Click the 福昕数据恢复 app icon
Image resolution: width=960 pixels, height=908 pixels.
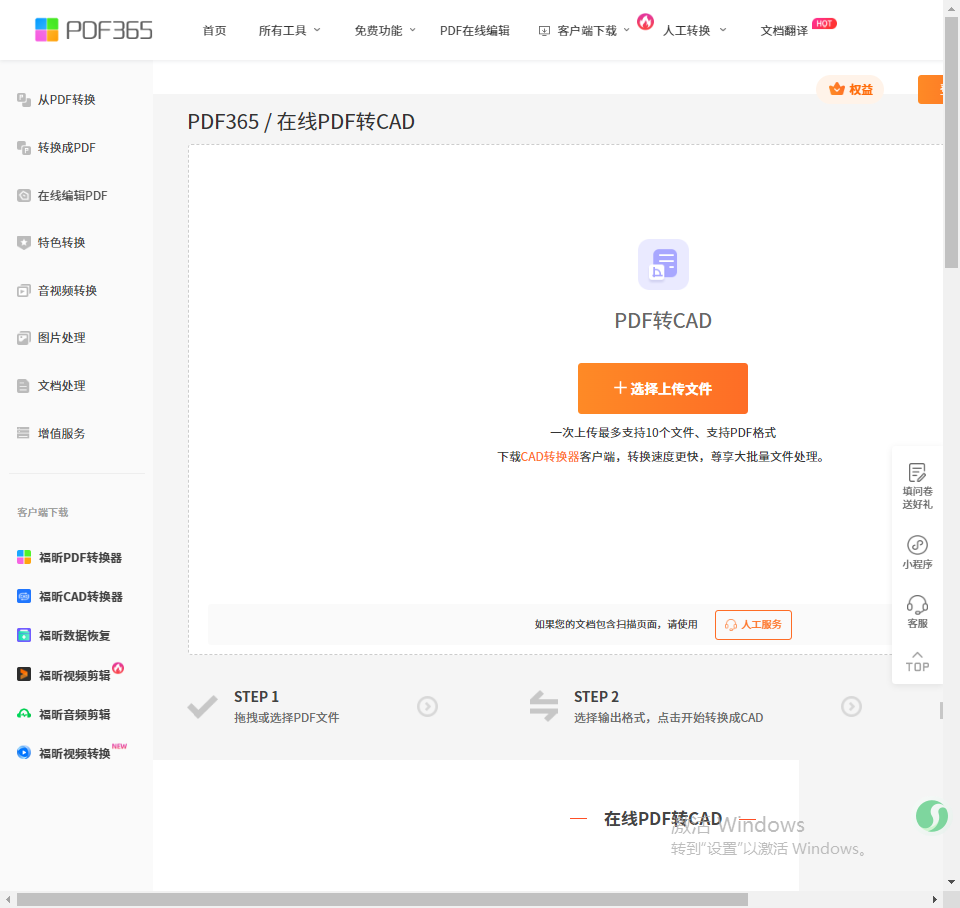pyautogui.click(x=24, y=636)
